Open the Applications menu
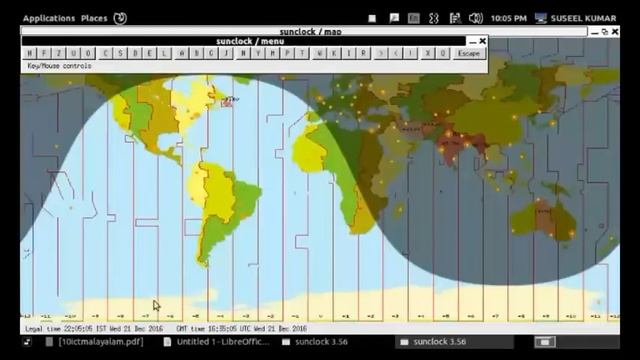Viewport: 640px width, 360px height. coord(49,18)
